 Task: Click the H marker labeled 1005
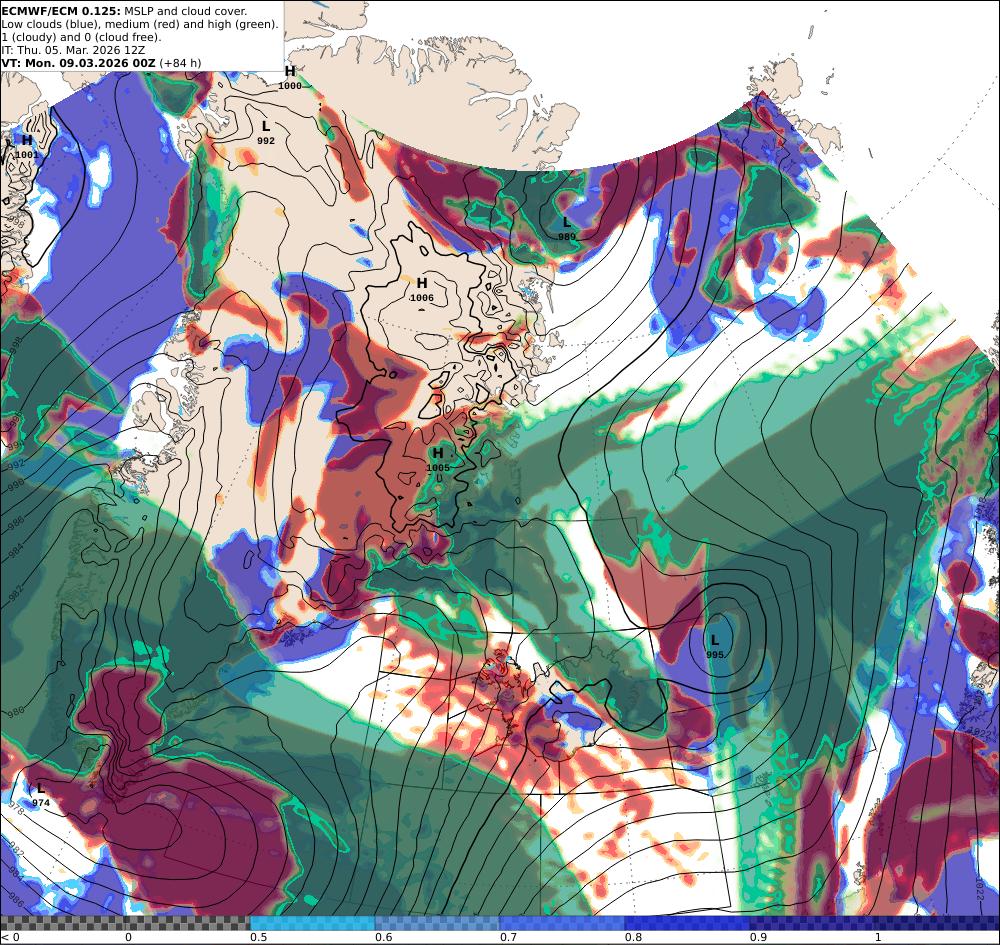point(438,453)
